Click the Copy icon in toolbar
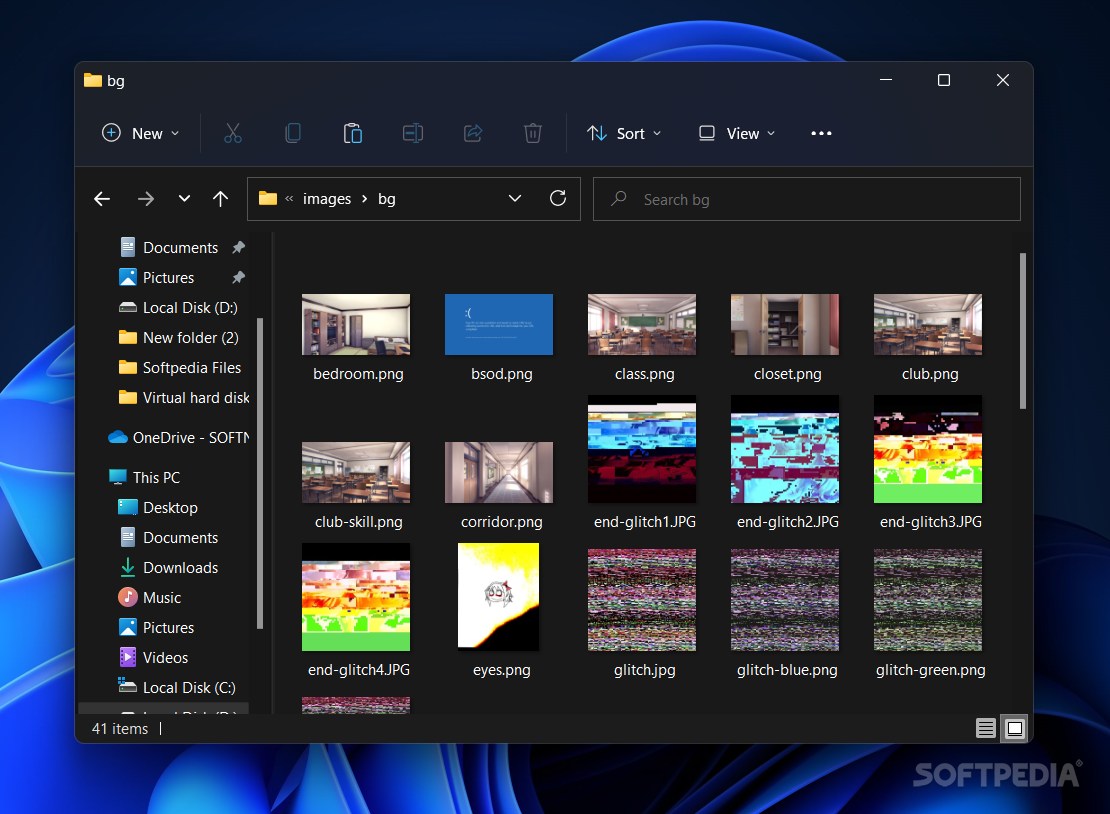1110x814 pixels. (292, 133)
